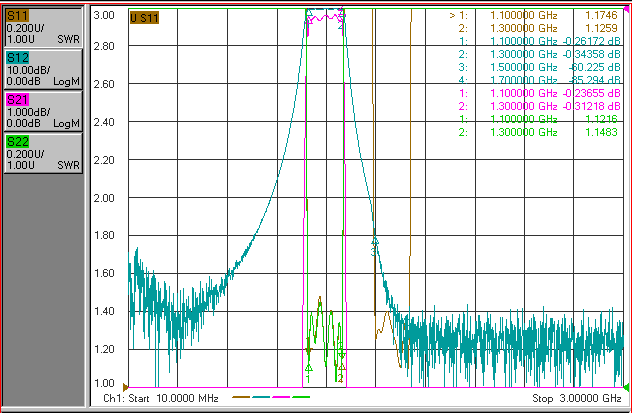Click S12 marker value '-0.26172 dB'
The image size is (632, 413).
point(590,41)
